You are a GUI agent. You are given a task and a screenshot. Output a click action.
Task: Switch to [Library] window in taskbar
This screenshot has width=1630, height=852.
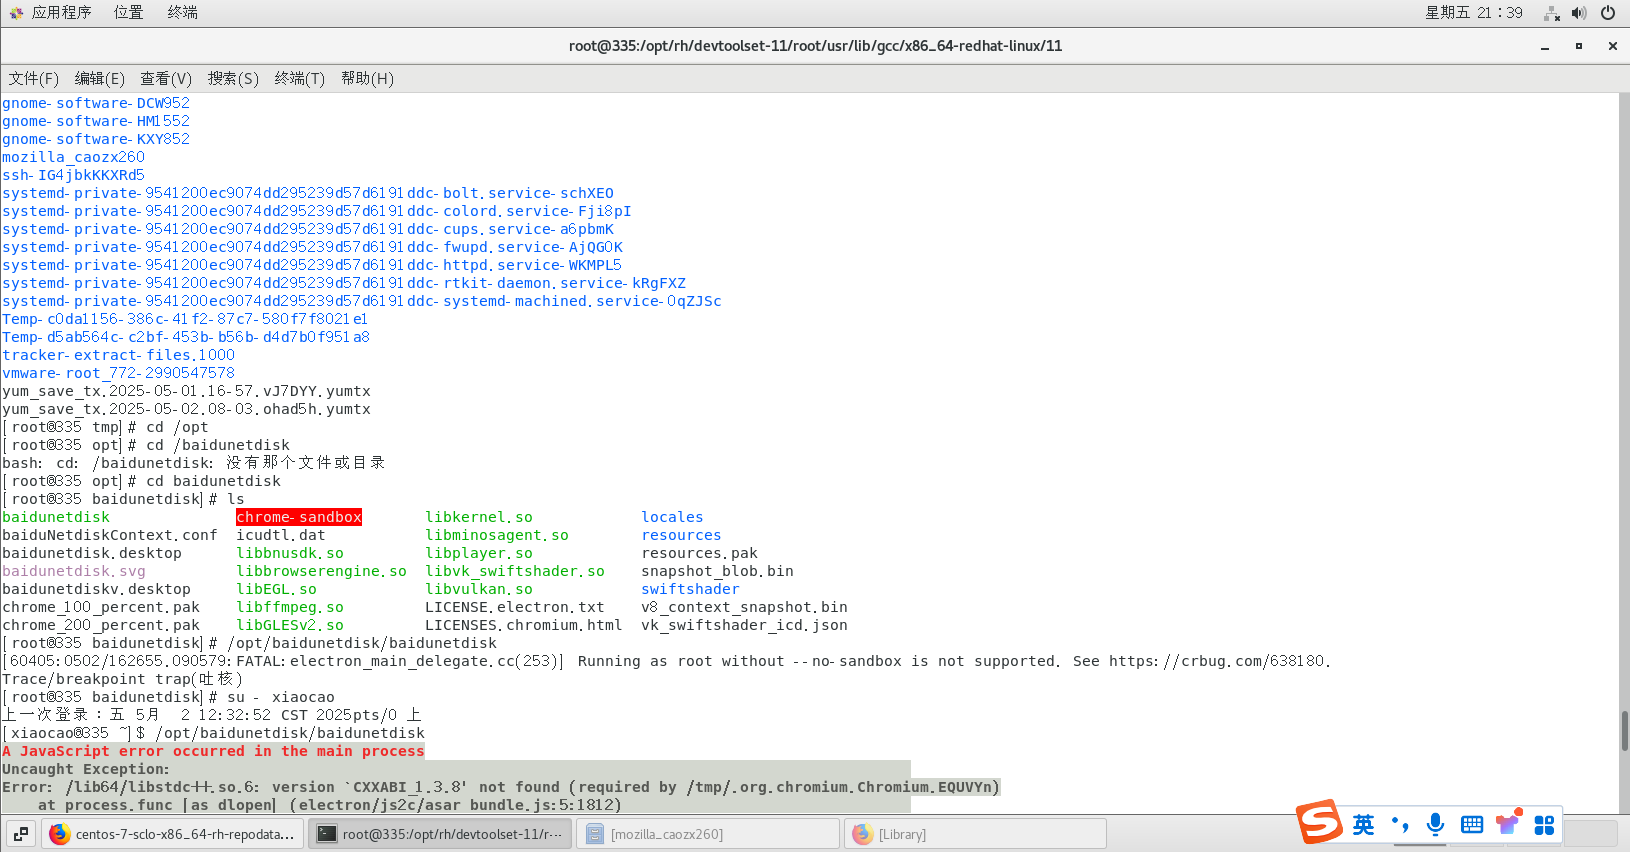[x=975, y=834]
